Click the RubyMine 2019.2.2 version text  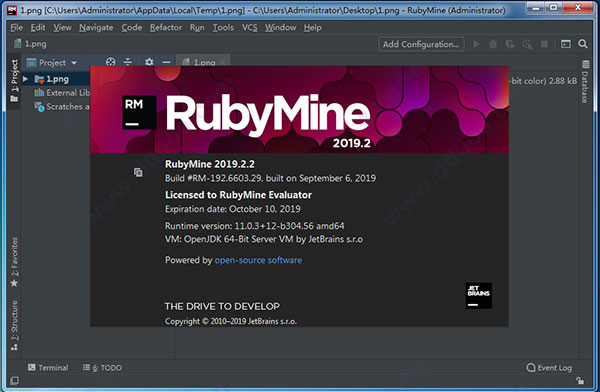coord(210,164)
